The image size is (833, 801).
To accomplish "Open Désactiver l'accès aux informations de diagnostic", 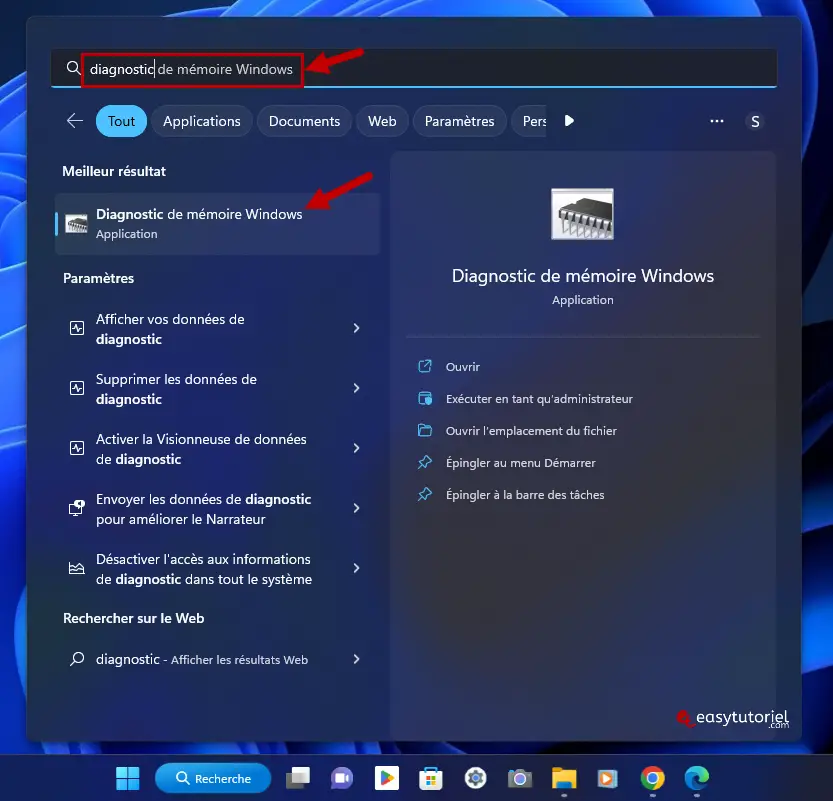I will click(x=217, y=569).
